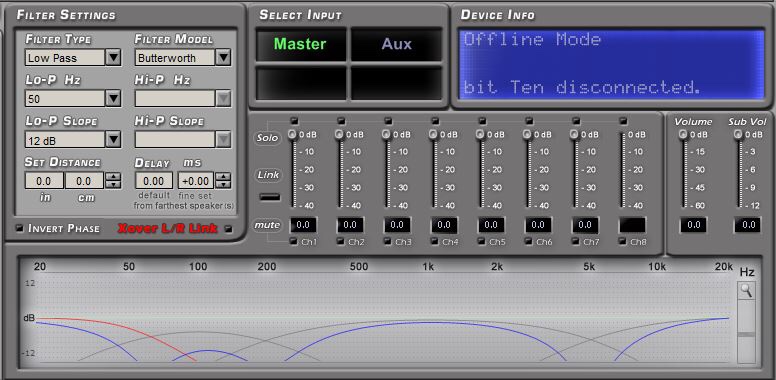Mute channel Ch6 checkbox
This screenshot has height=380, width=776.
[x=529, y=241]
